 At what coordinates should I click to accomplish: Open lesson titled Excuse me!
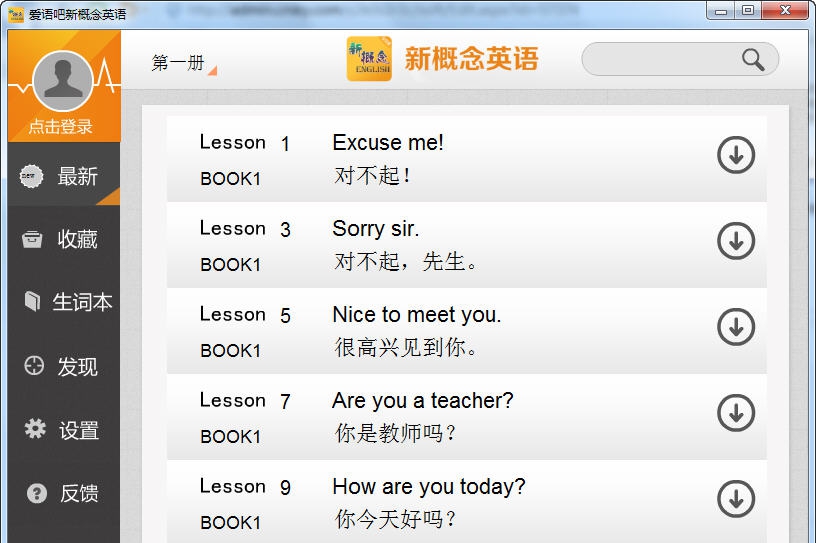click(x=388, y=143)
